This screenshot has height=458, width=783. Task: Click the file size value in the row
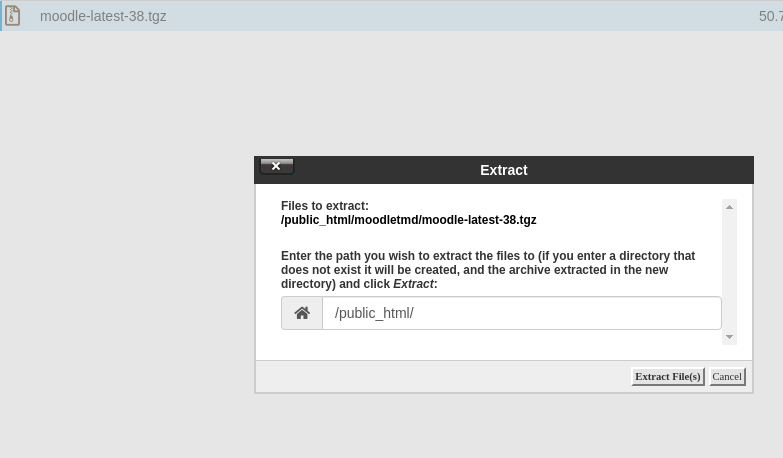[x=770, y=16]
